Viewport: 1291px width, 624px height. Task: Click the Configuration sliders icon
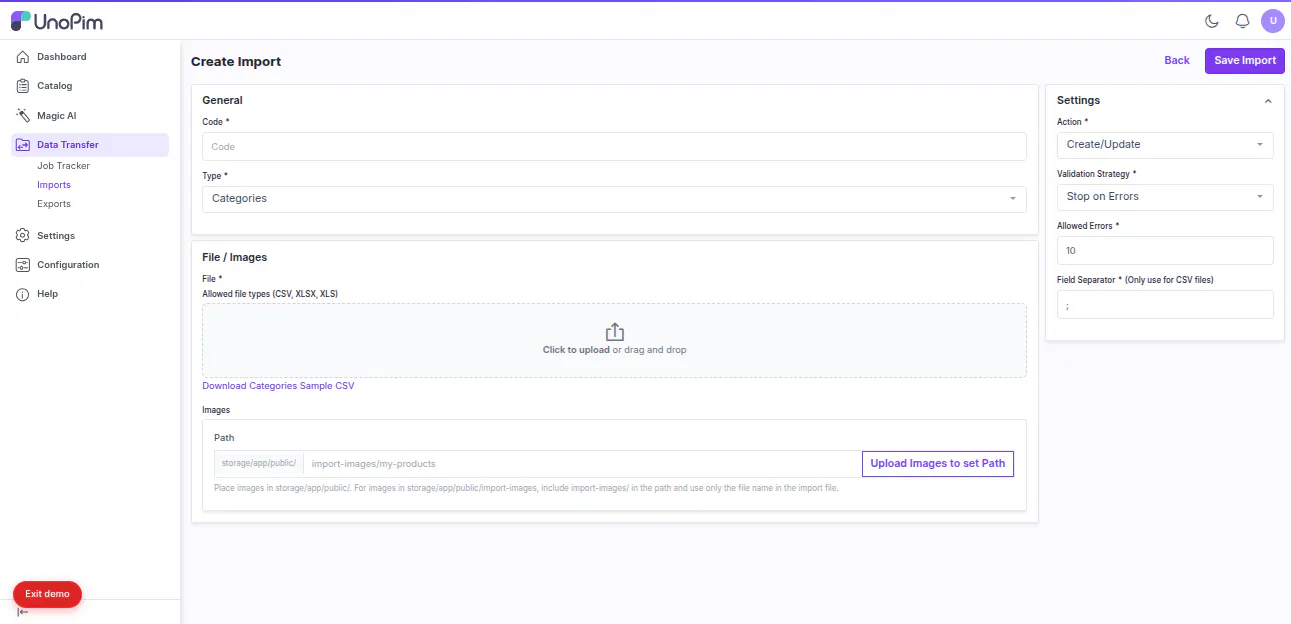tap(23, 265)
